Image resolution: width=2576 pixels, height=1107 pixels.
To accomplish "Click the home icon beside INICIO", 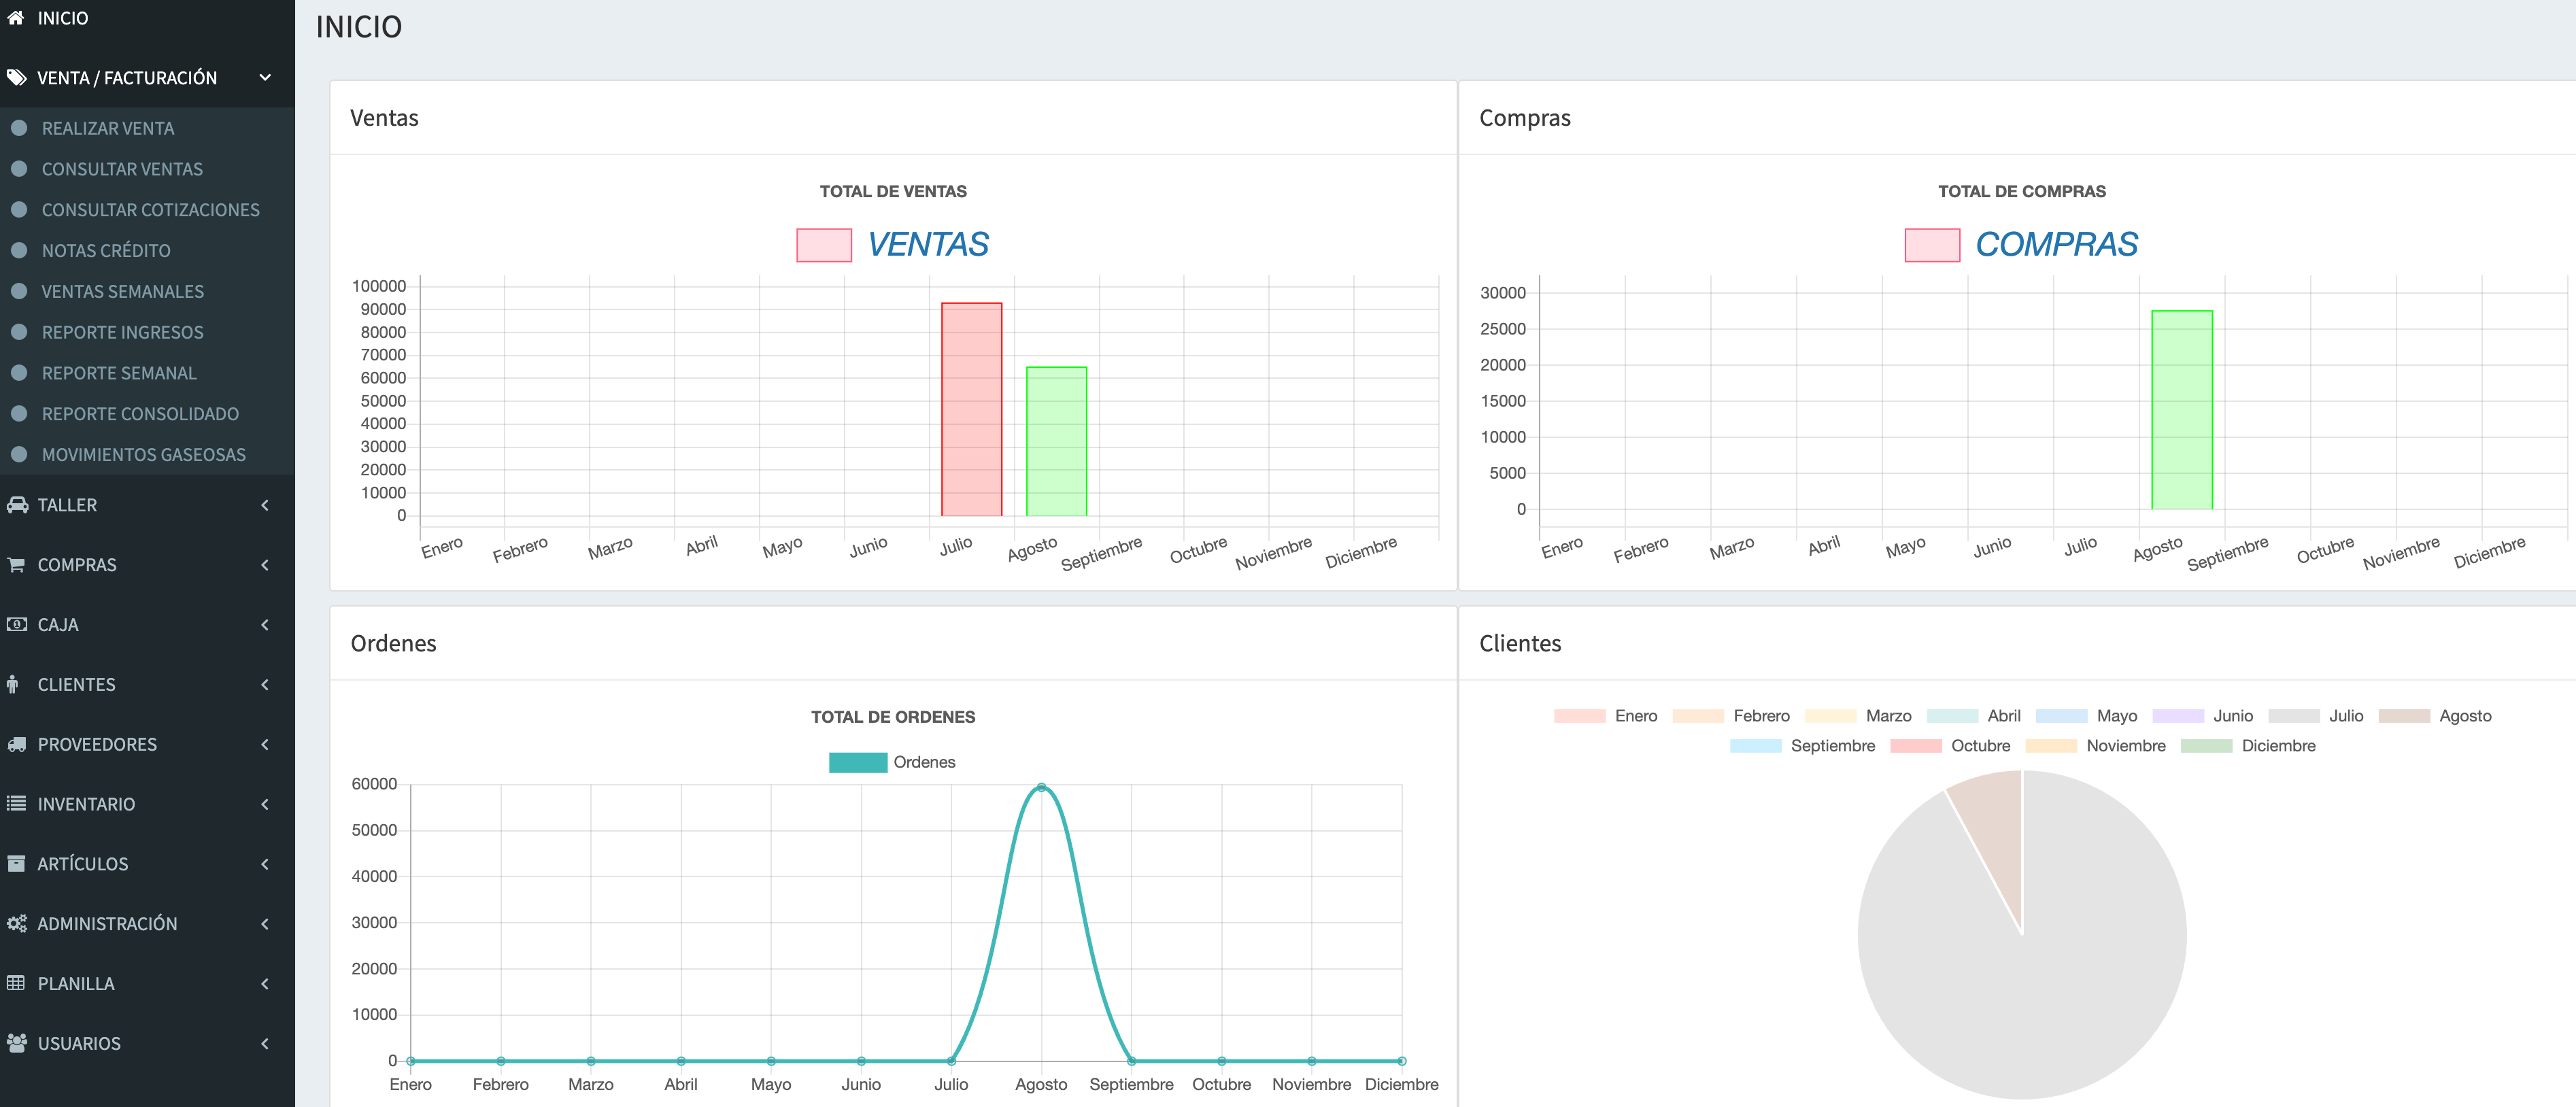I will (16, 18).
